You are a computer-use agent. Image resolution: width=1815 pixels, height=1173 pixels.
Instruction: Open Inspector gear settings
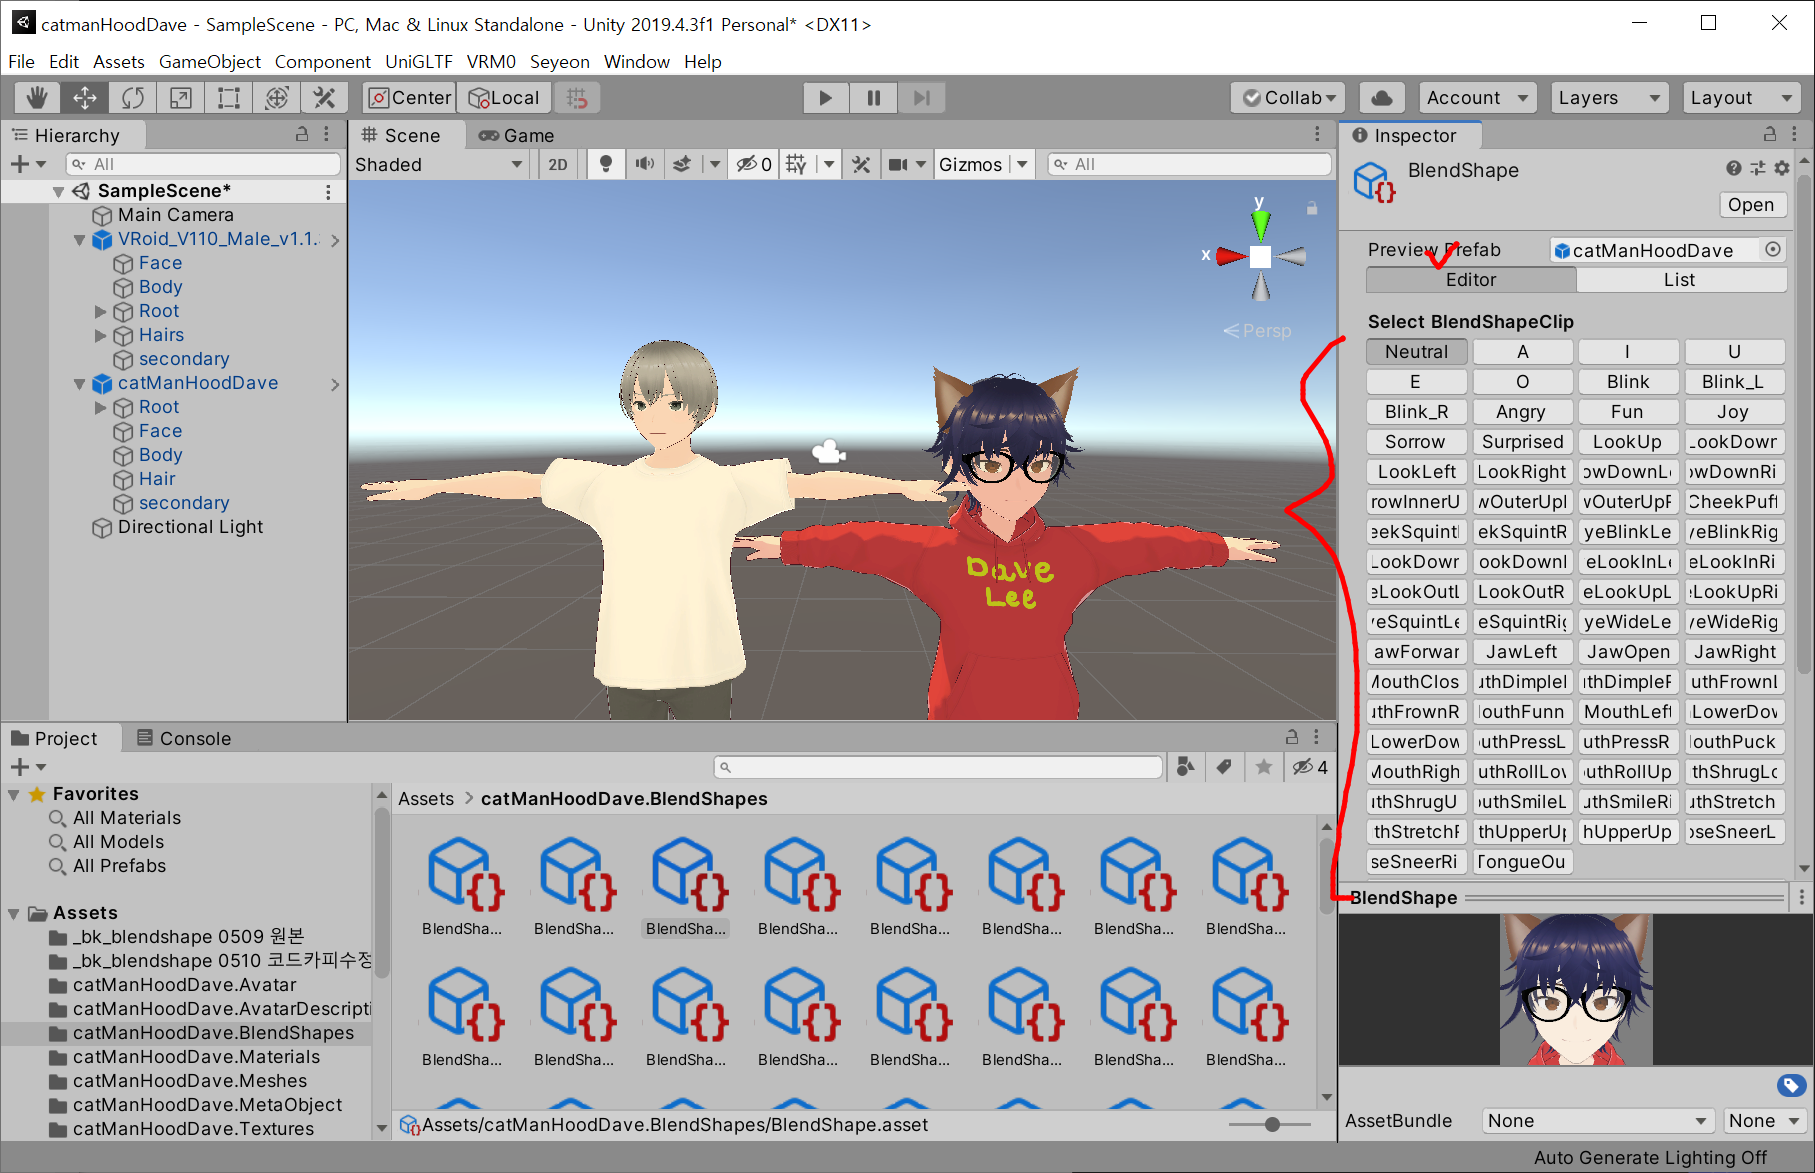pyautogui.click(x=1782, y=168)
